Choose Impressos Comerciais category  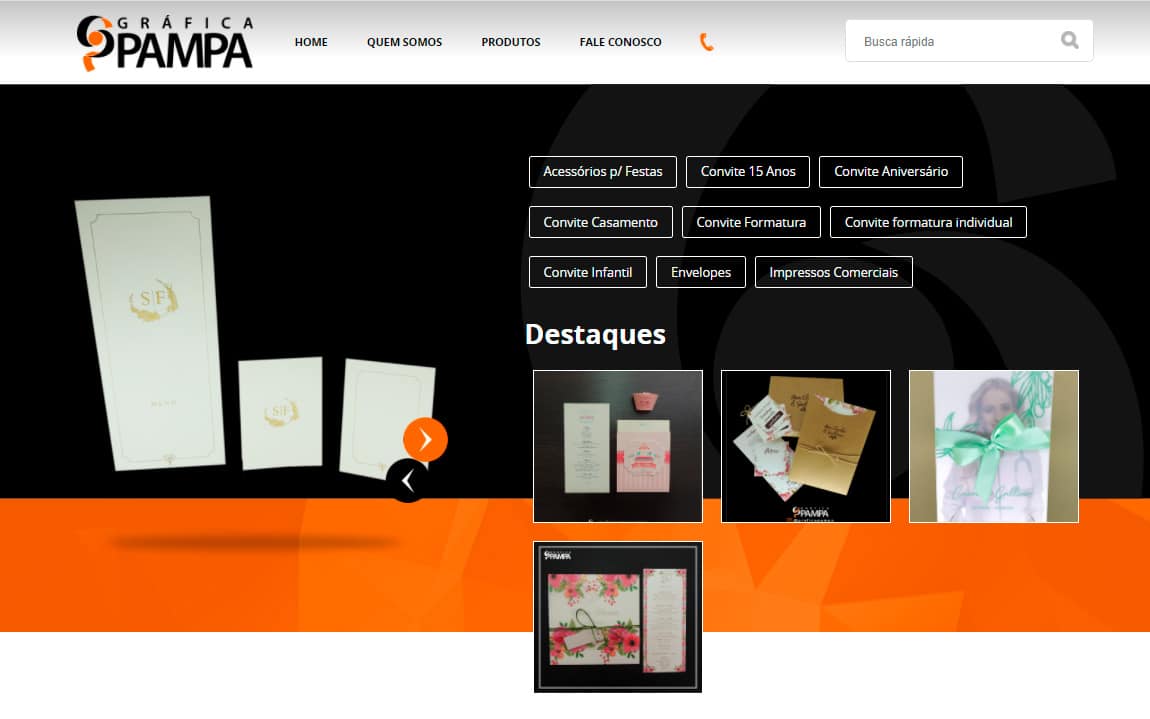click(834, 272)
